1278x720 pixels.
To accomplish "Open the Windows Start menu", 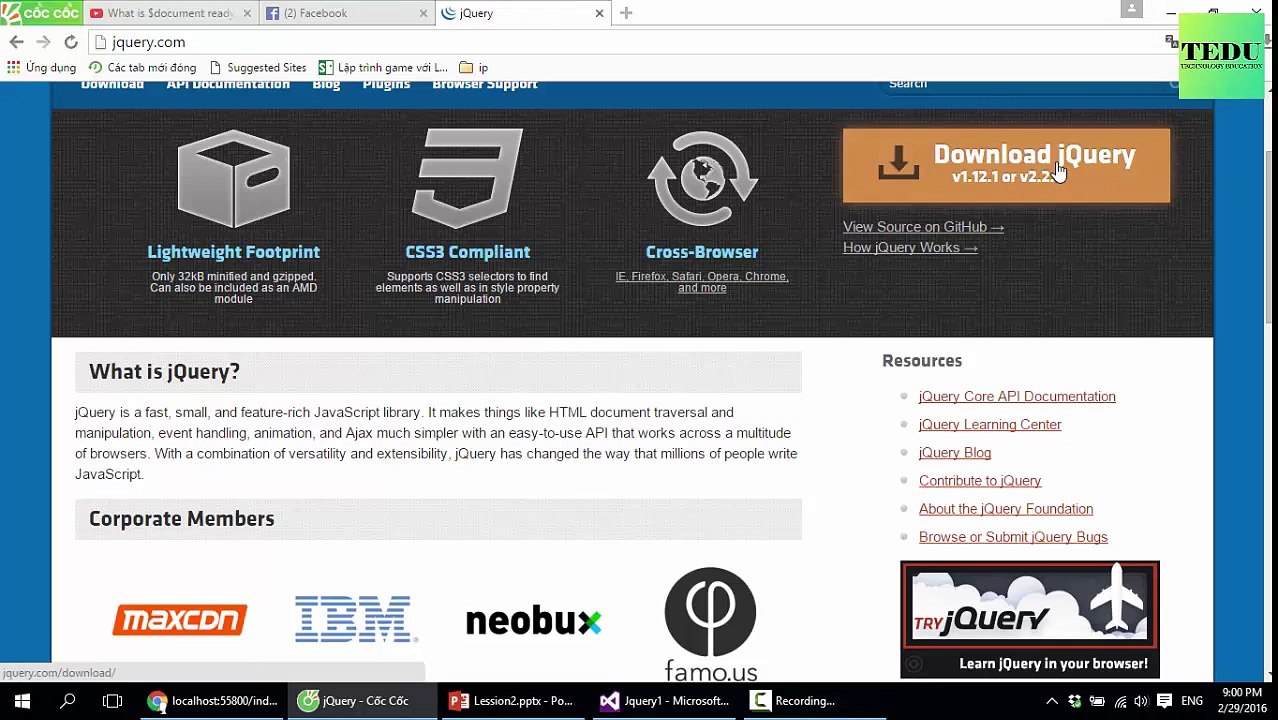I will (x=22, y=701).
